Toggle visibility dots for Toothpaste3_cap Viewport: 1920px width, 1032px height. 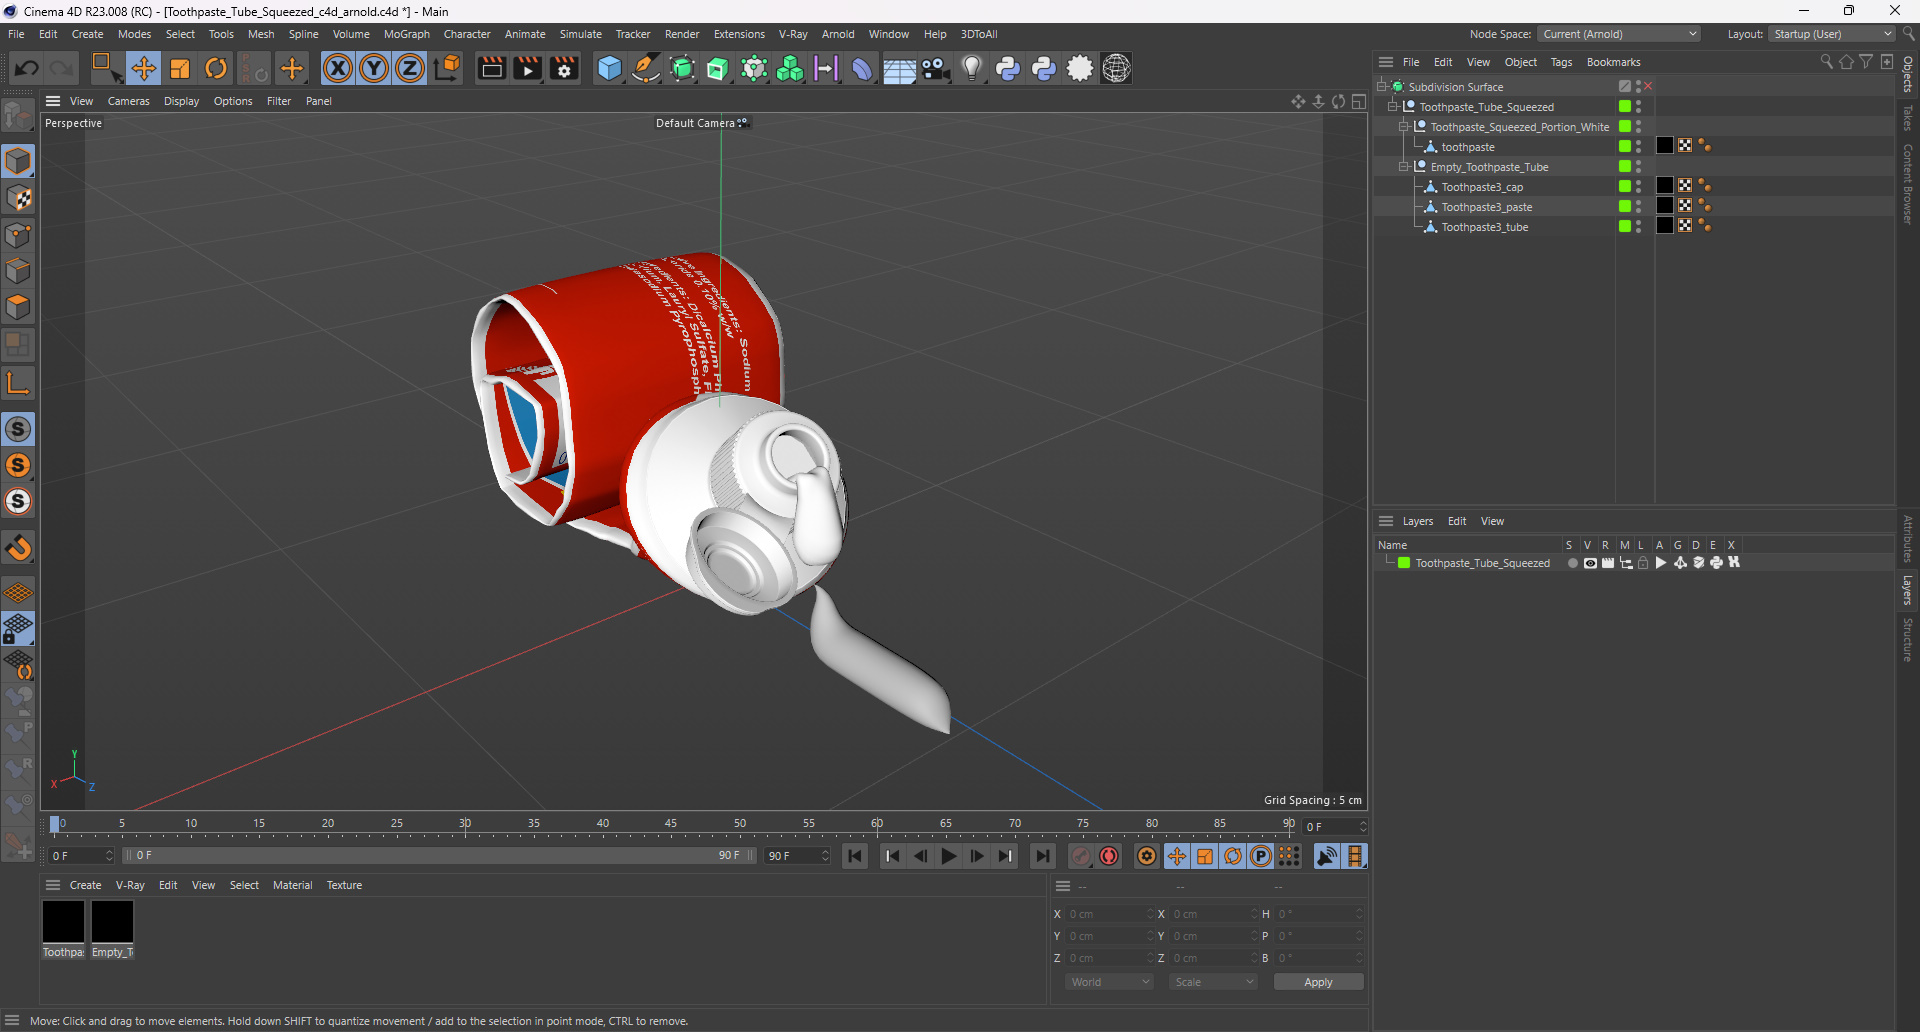(1638, 187)
